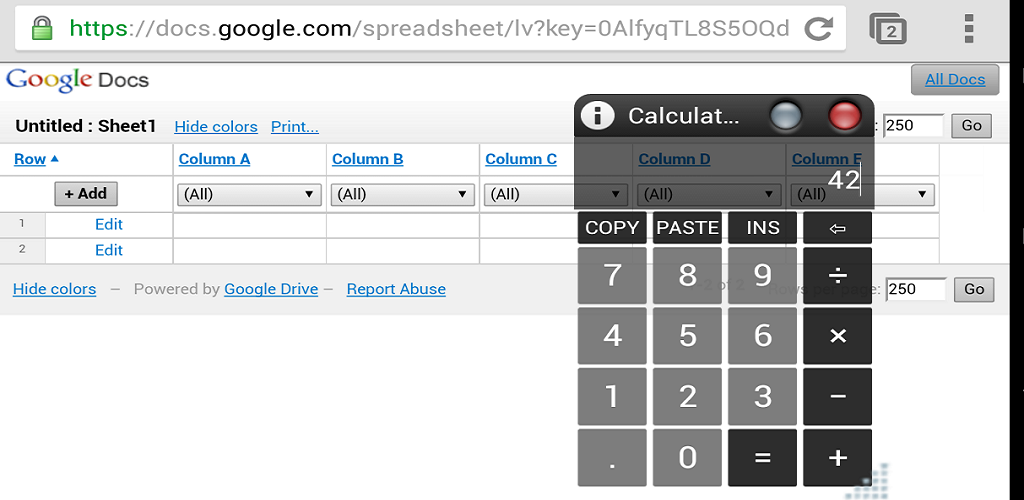Click Hide colors beside the sheet title

[216, 127]
